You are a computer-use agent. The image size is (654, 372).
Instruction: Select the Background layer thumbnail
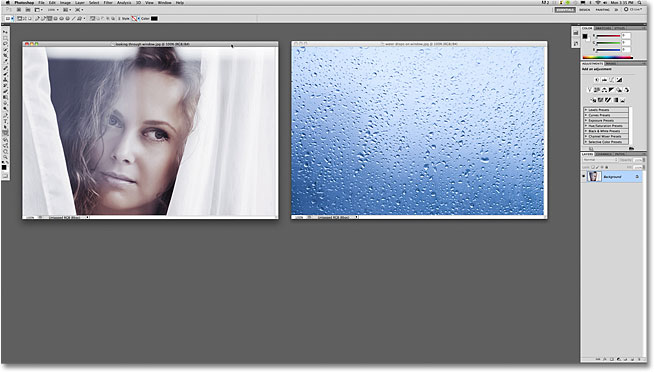click(595, 176)
